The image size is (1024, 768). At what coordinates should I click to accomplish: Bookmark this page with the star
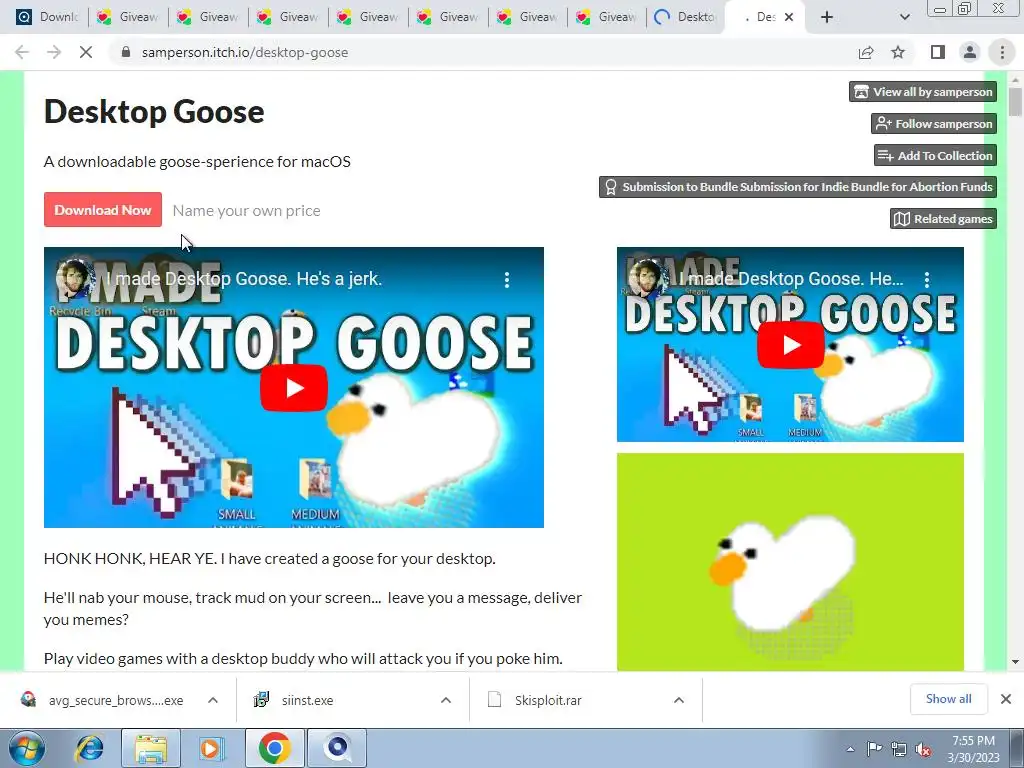tap(898, 52)
